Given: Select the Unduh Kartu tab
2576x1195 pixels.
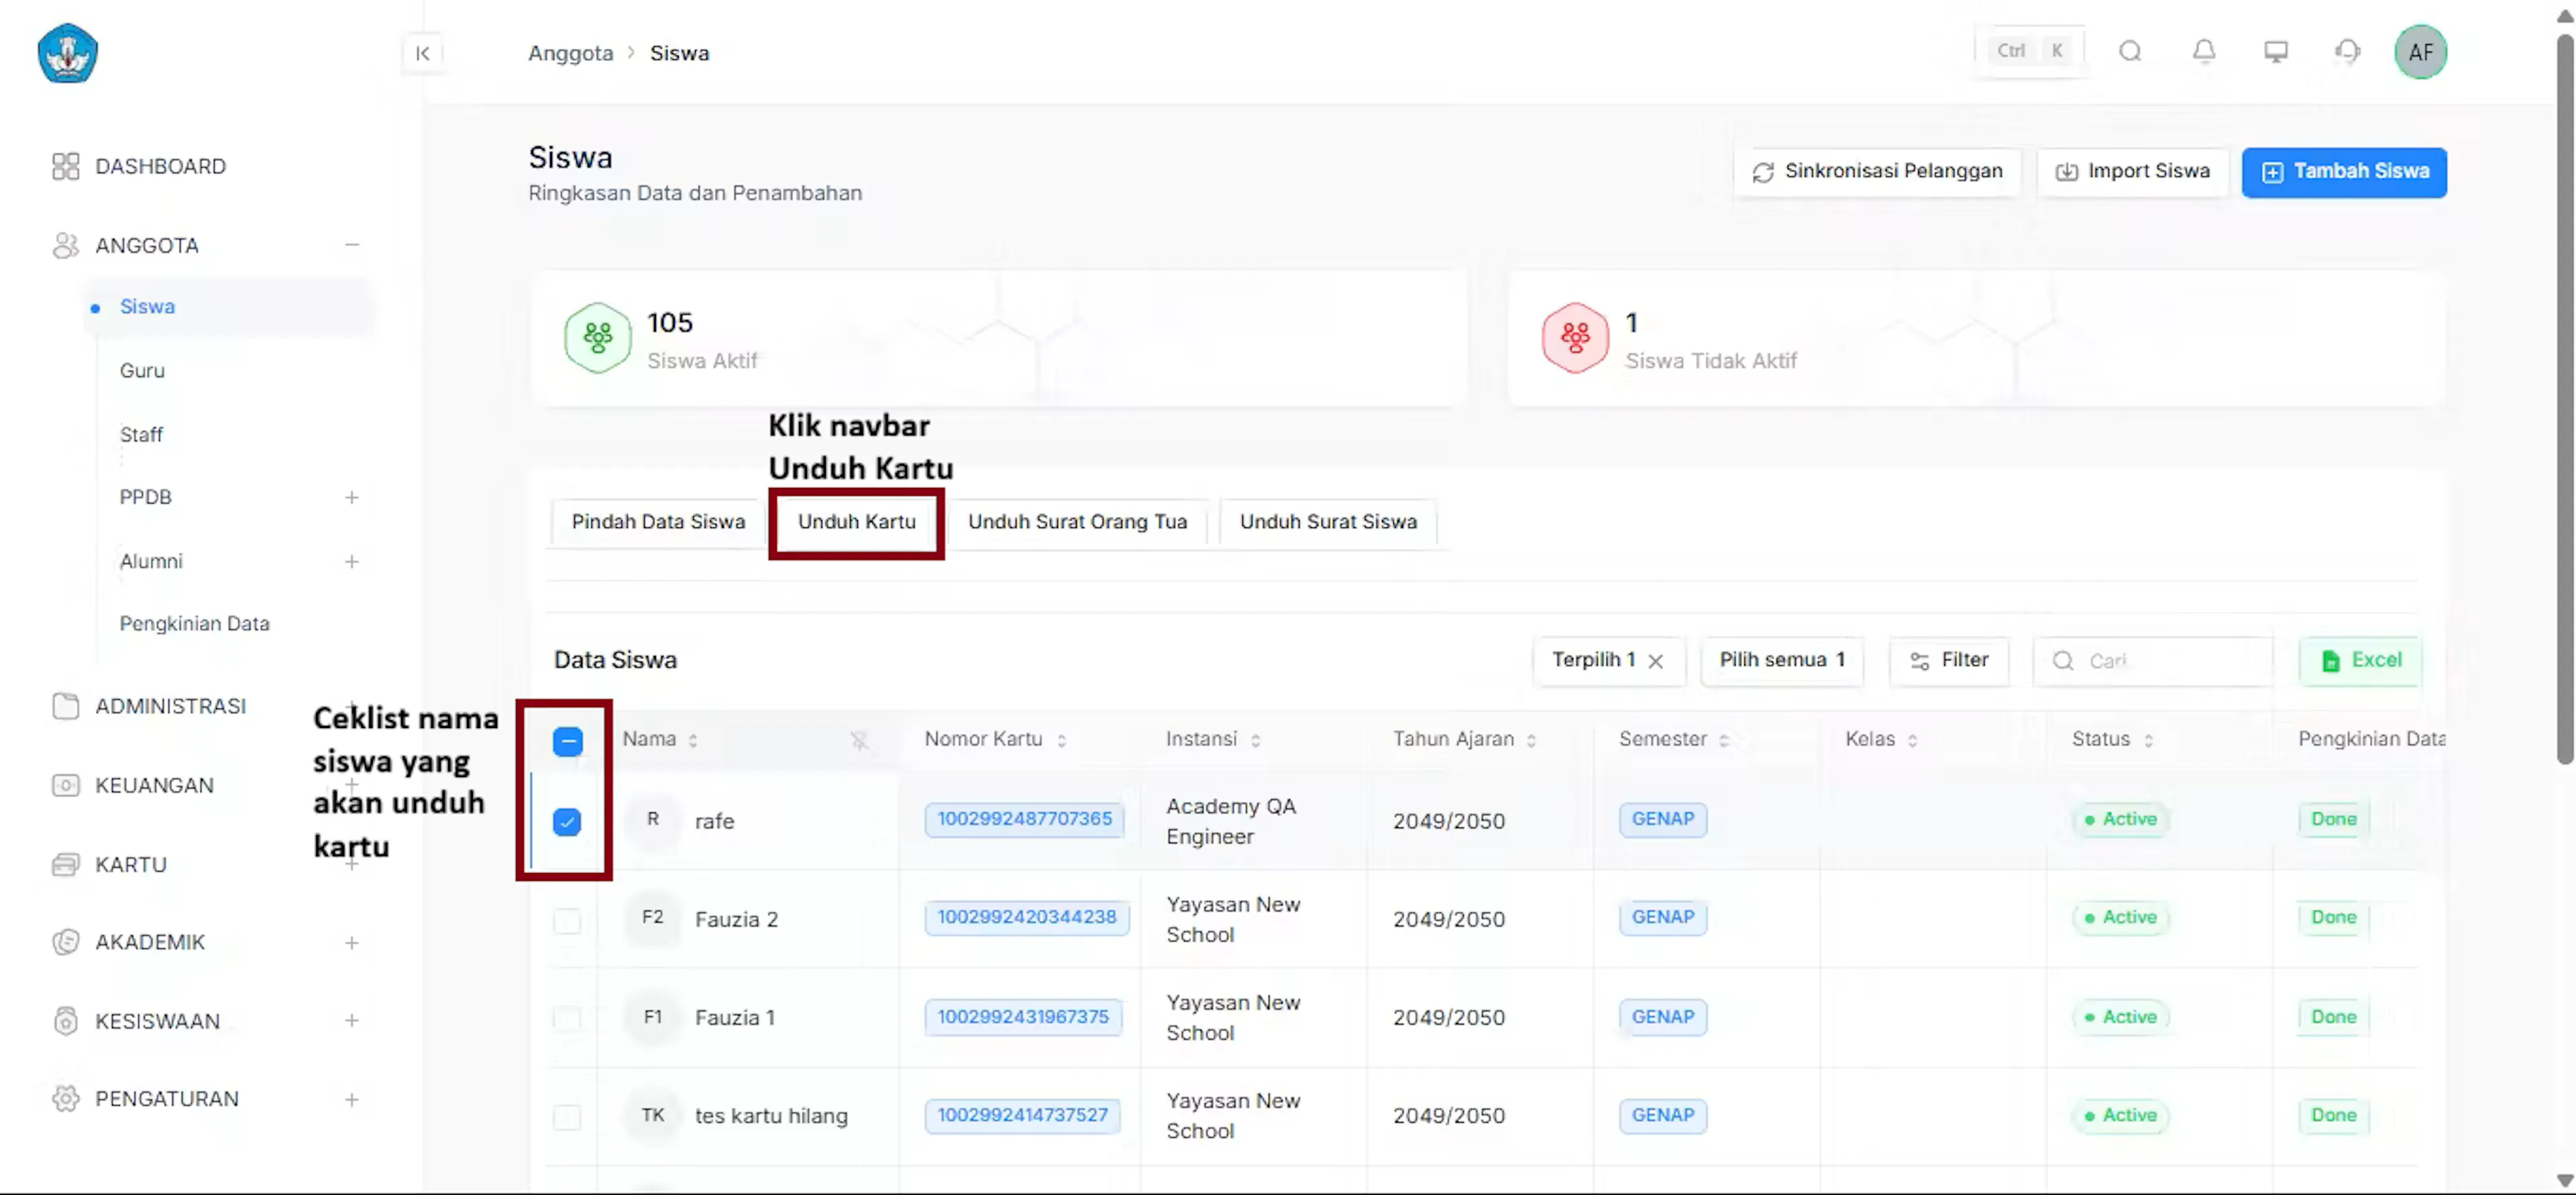Looking at the screenshot, I should (856, 522).
